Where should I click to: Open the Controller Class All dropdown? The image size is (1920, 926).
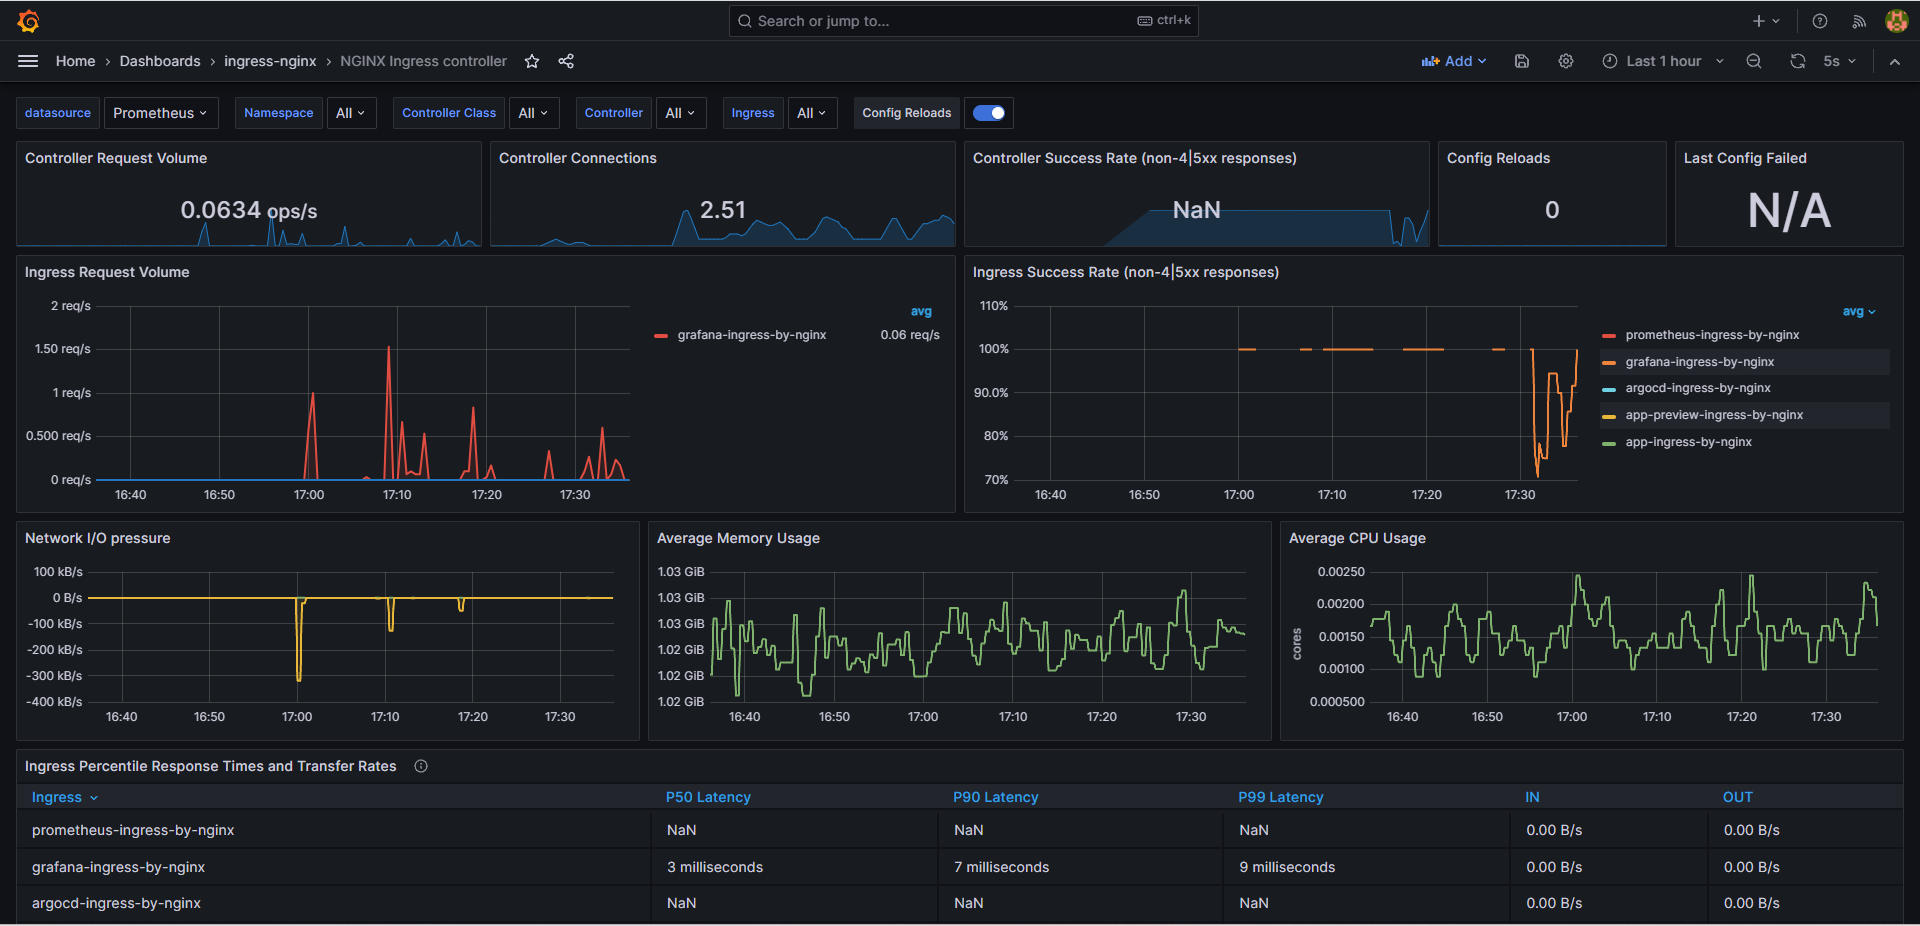533,113
